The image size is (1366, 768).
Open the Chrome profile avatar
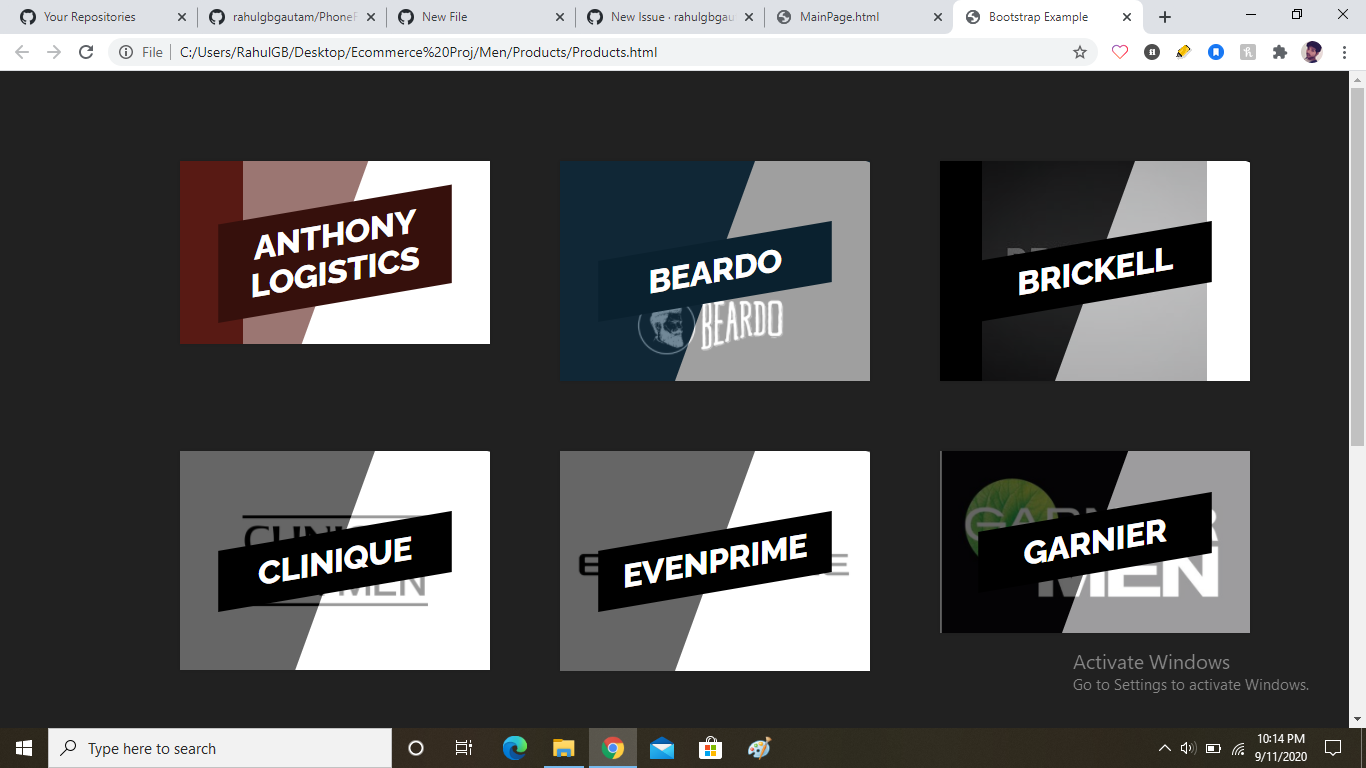click(x=1312, y=52)
